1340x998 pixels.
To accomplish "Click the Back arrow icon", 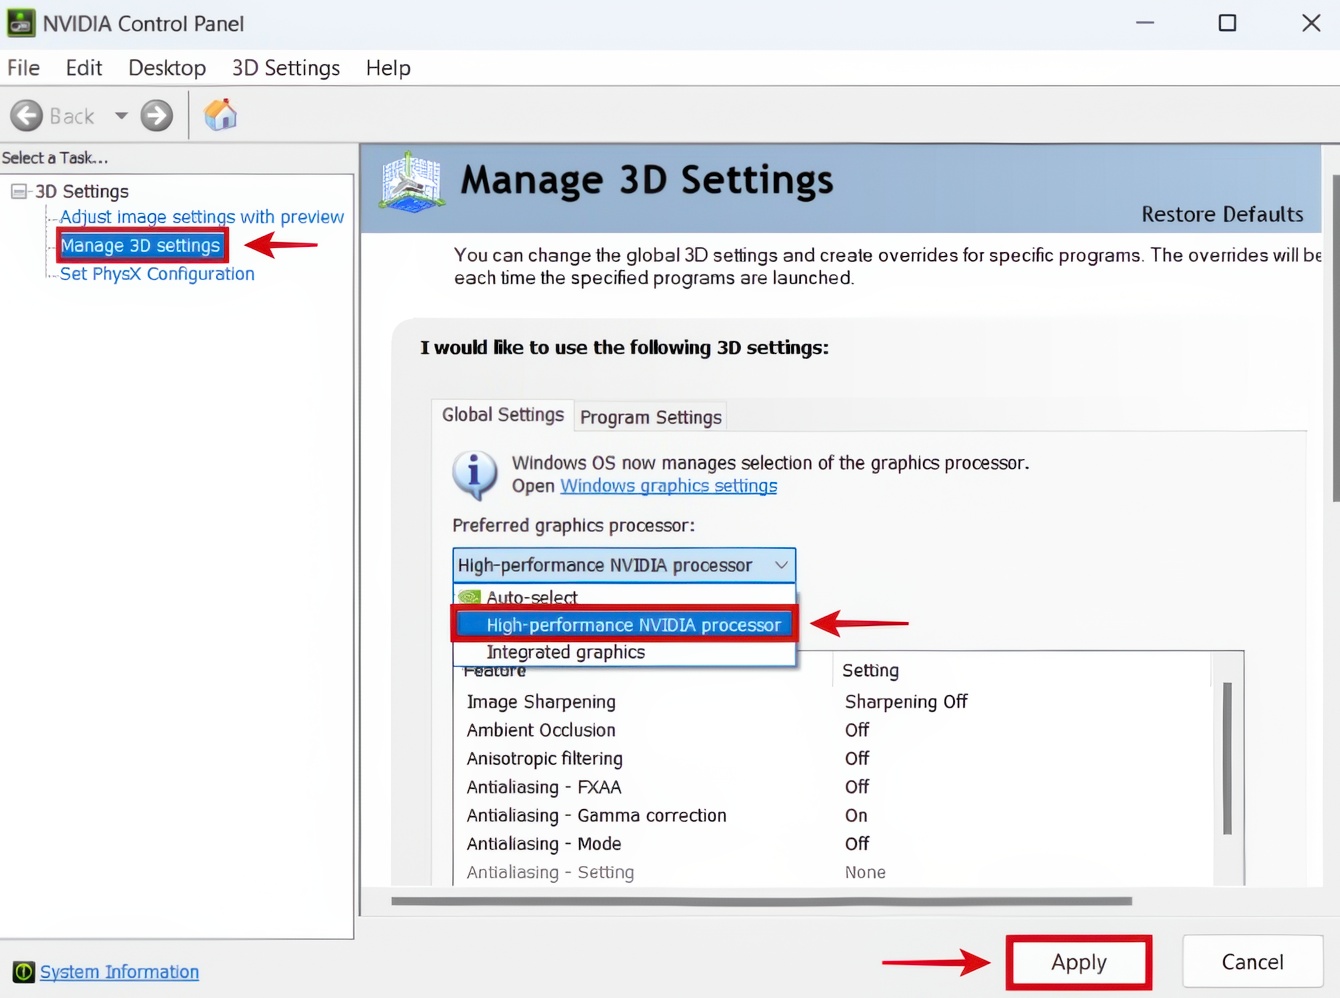I will click(27, 116).
